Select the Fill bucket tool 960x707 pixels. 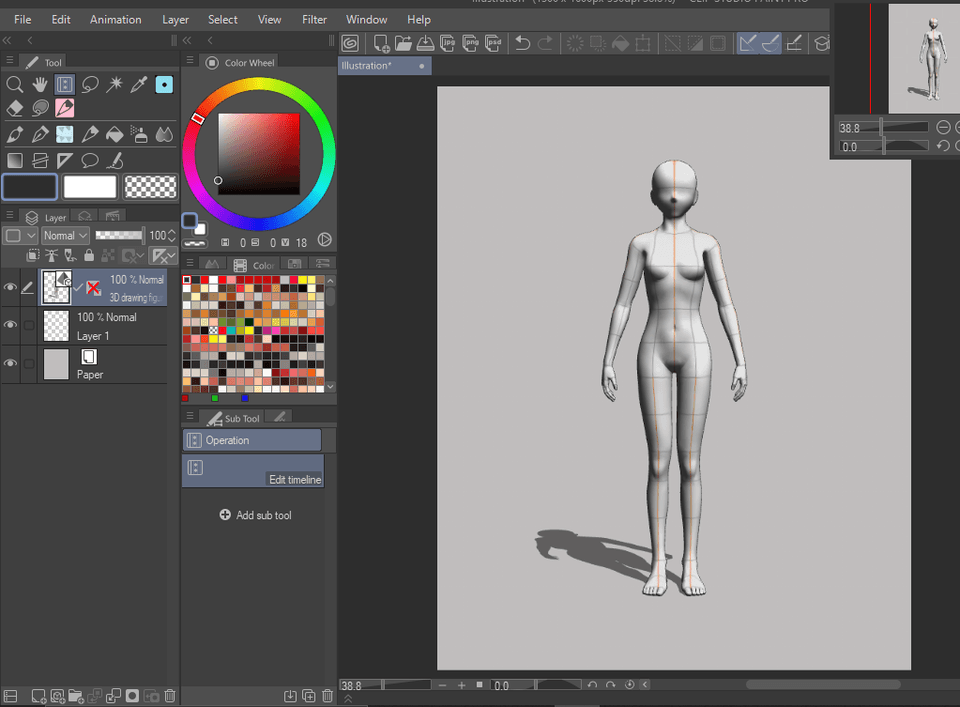tap(114, 134)
